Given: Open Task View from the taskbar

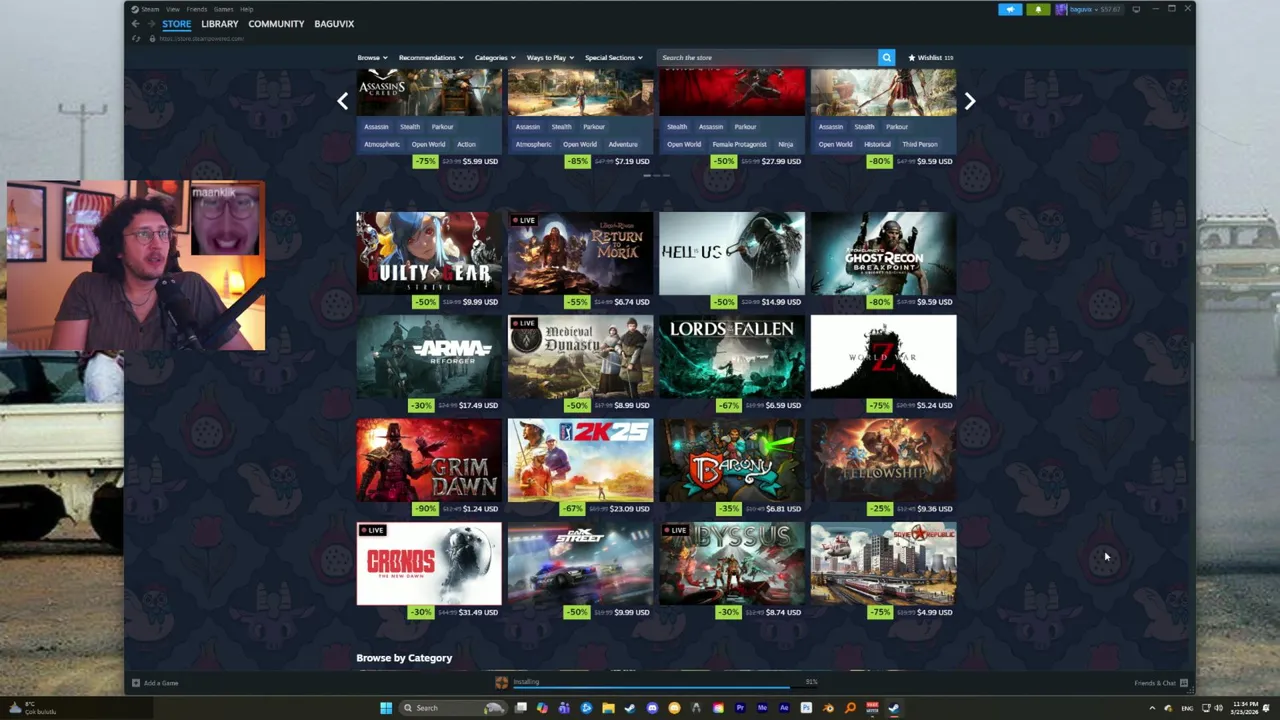Looking at the screenshot, I should (521, 708).
